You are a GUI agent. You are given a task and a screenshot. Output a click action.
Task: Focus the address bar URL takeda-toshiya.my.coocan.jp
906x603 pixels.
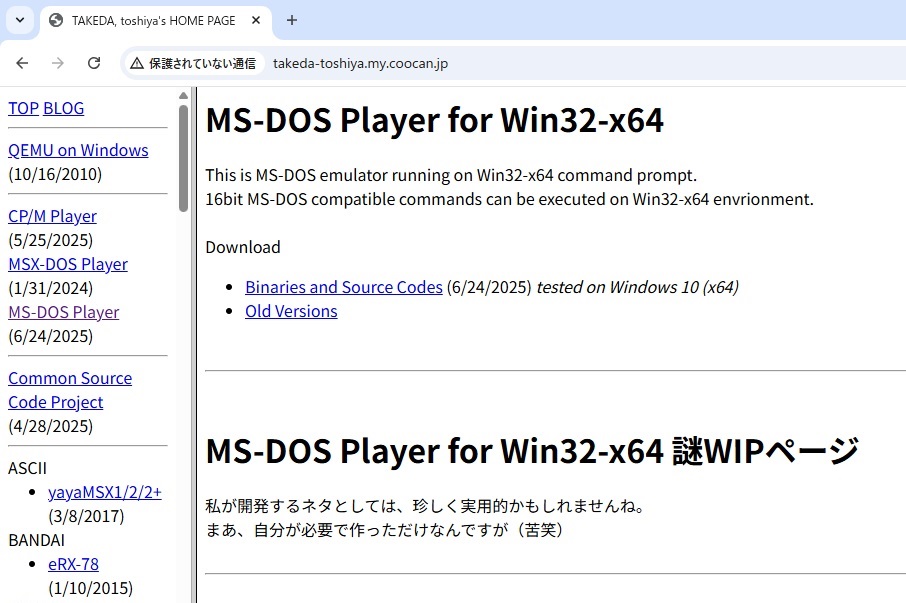(x=361, y=64)
